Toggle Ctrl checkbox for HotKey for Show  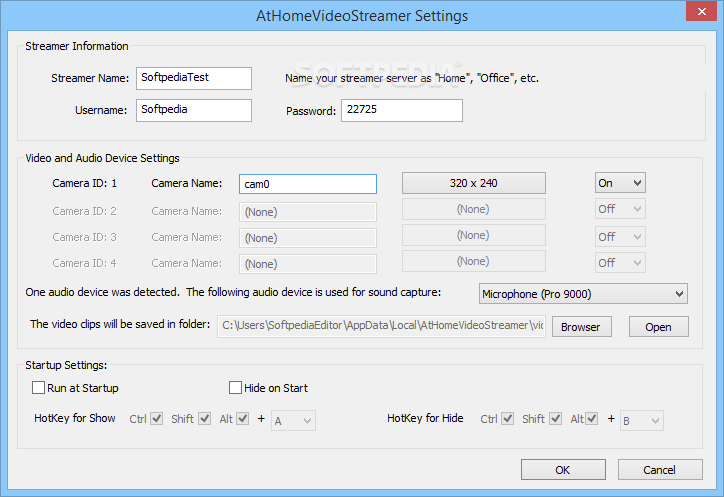(157, 418)
